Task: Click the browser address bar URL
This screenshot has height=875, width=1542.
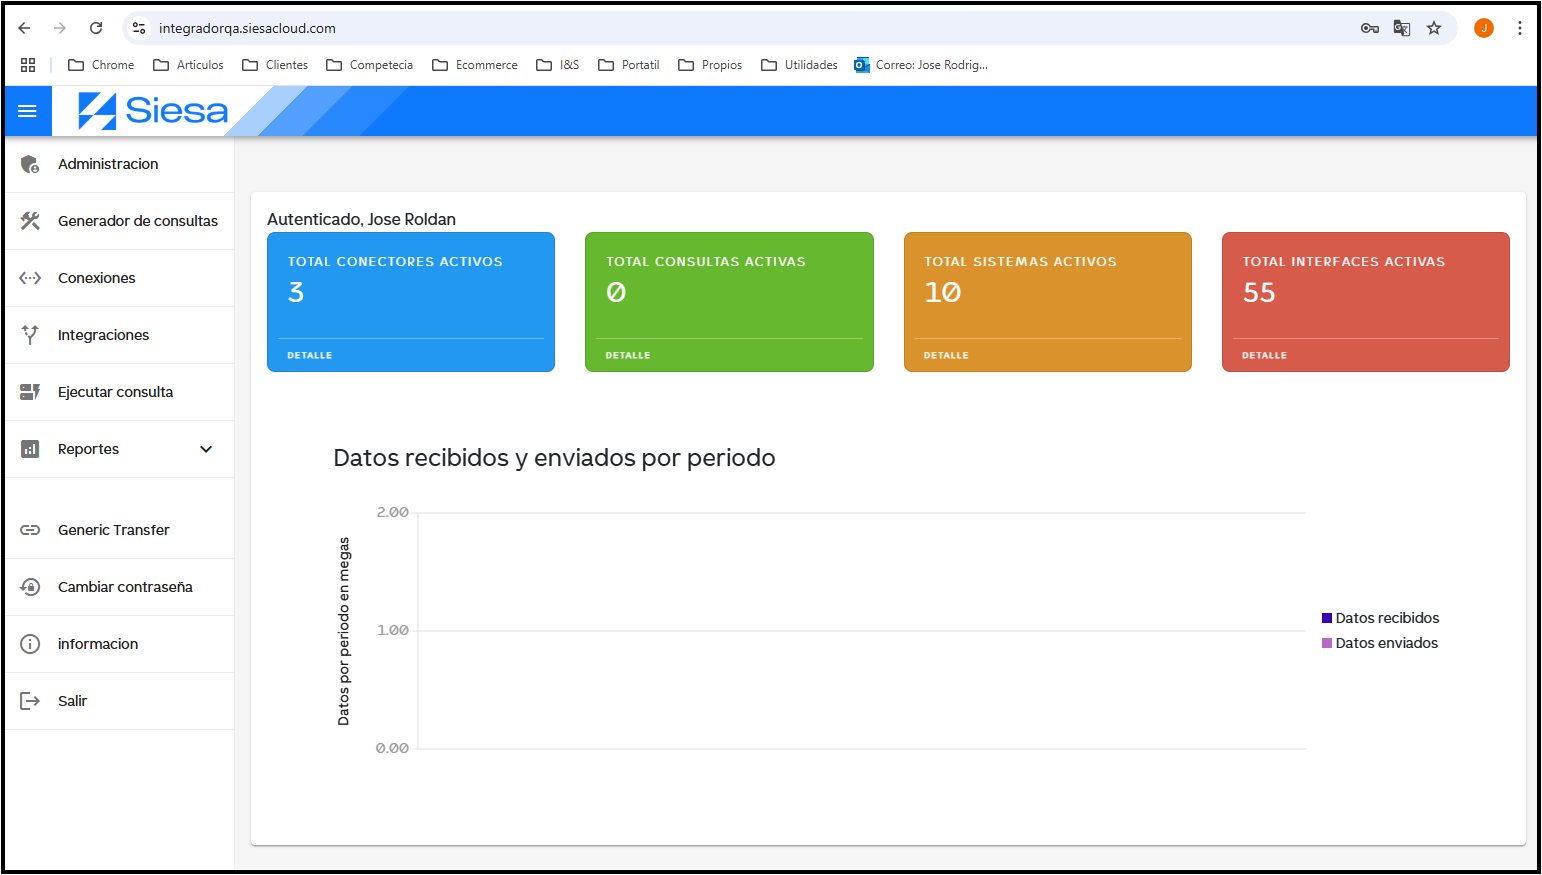Action: [247, 28]
